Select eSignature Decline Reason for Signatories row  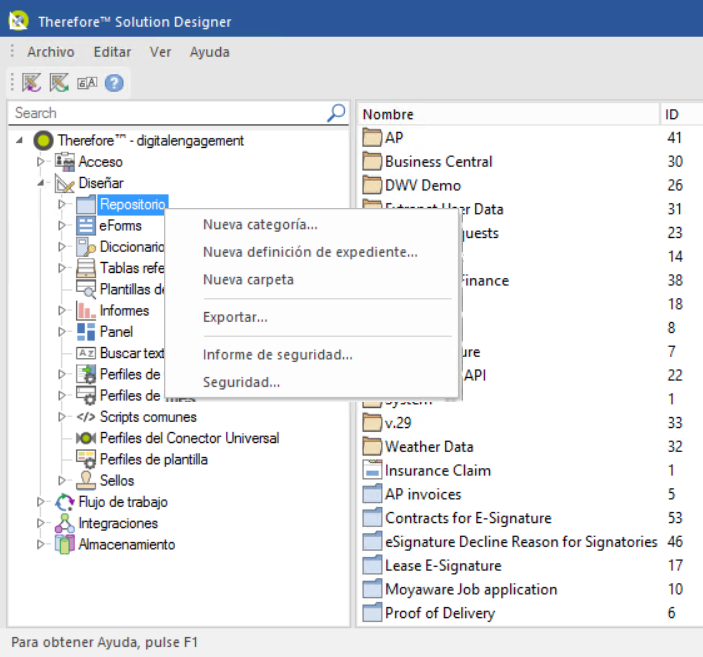pos(531,542)
